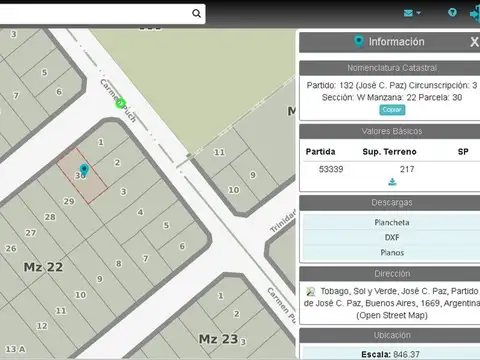Select parcel 11 northeast of Carmen Puch
Screen dimensions: 480x360
(x=219, y=152)
